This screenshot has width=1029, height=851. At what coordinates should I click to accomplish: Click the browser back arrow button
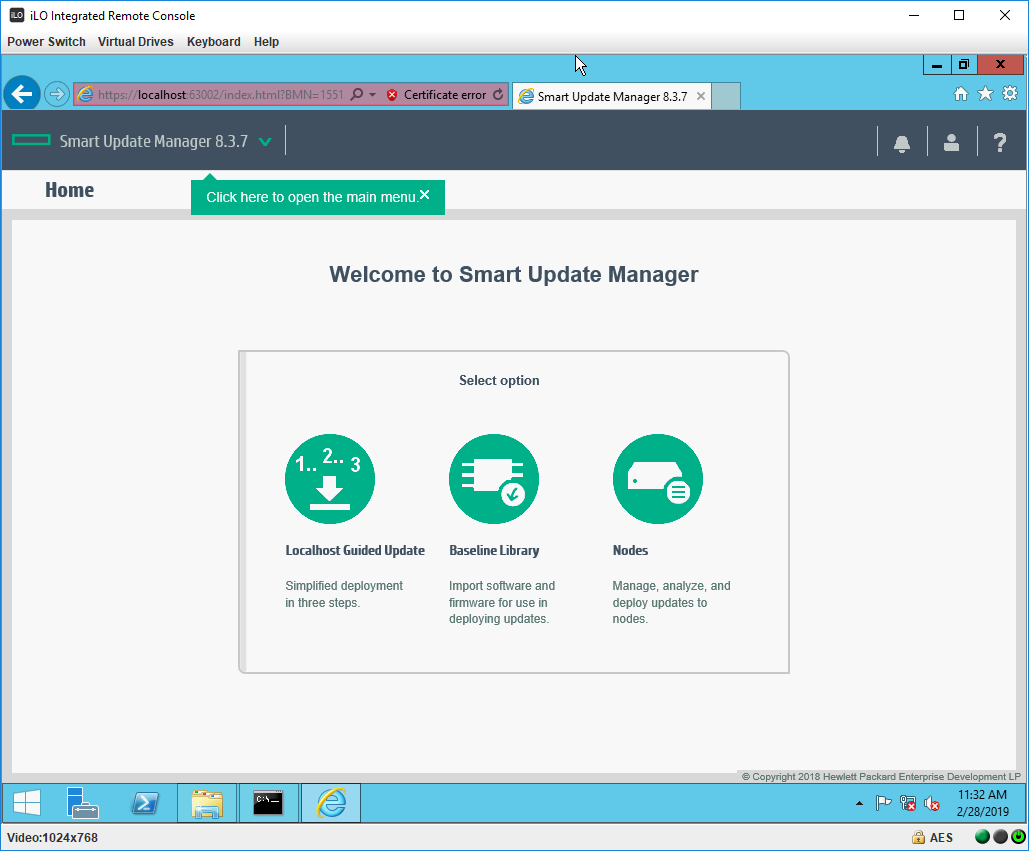pos(22,94)
